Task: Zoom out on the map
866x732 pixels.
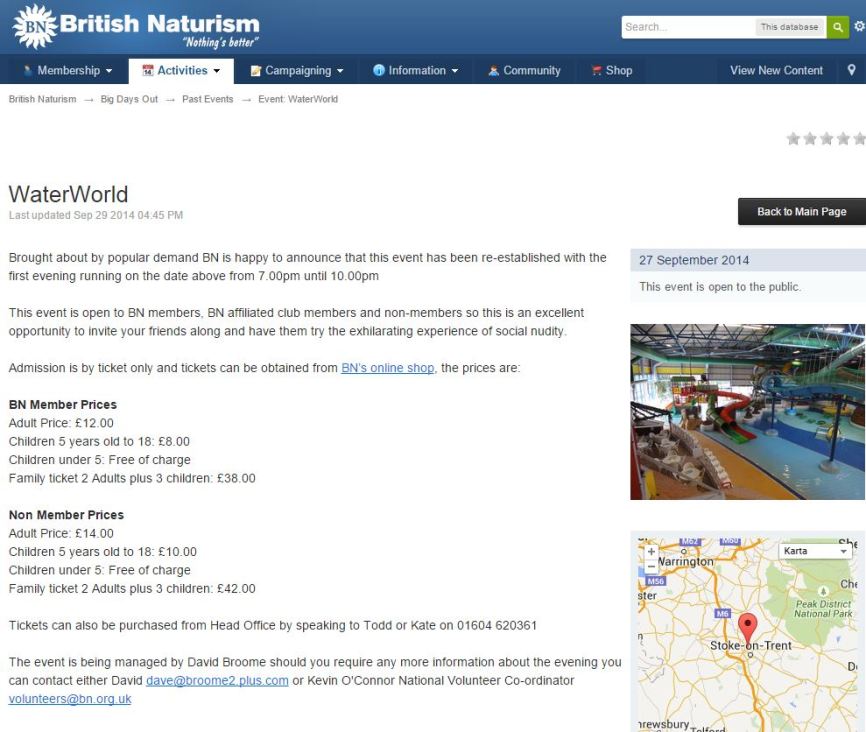Action: coord(652,566)
